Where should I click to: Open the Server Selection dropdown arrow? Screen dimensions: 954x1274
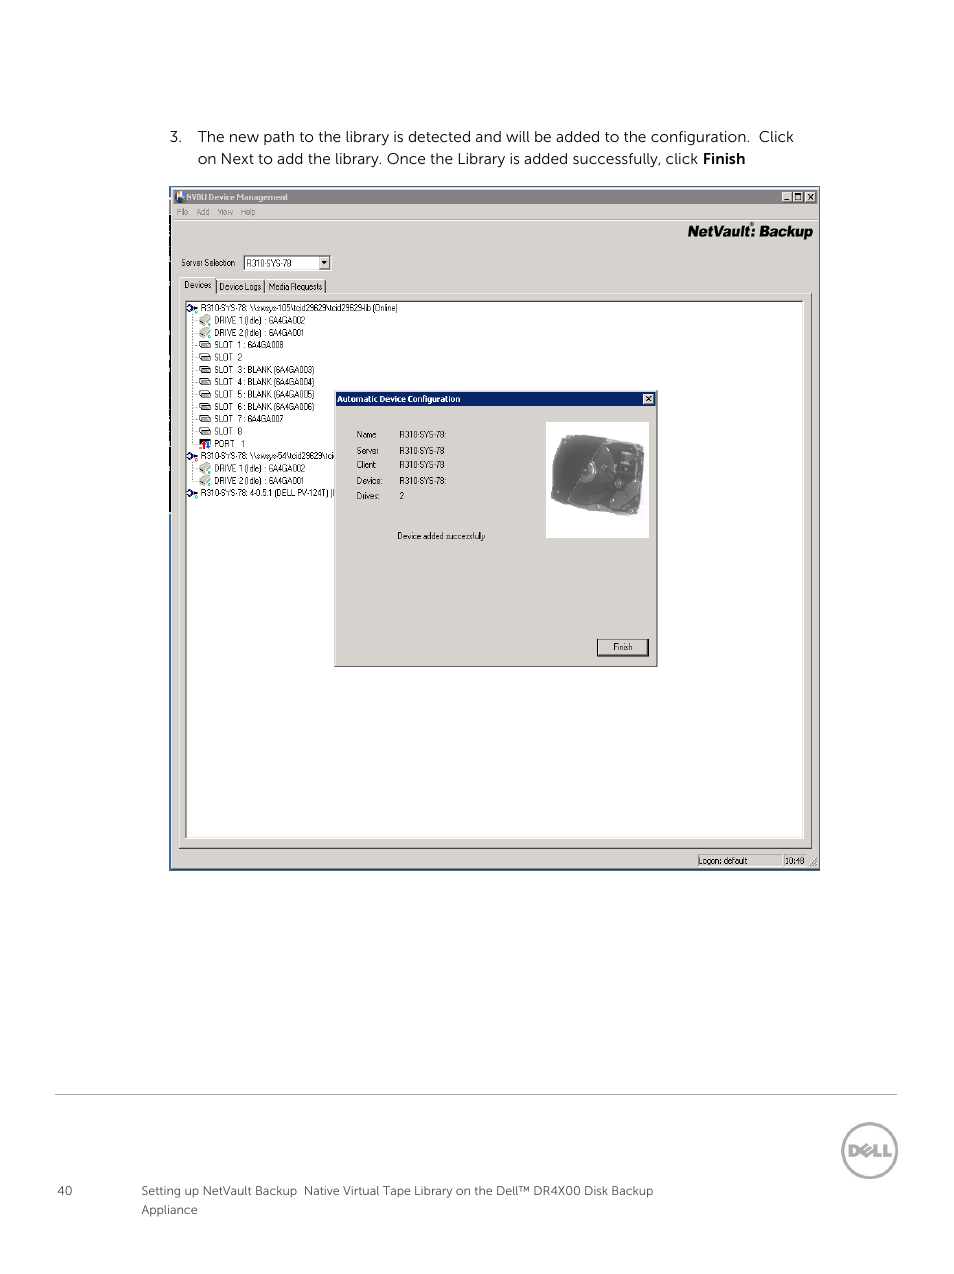324,263
